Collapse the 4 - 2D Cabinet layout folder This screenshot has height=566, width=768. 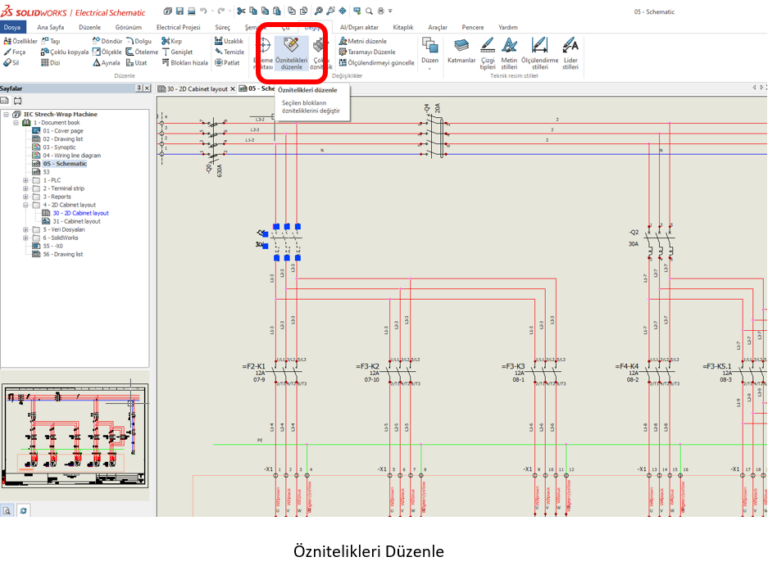coord(26,205)
